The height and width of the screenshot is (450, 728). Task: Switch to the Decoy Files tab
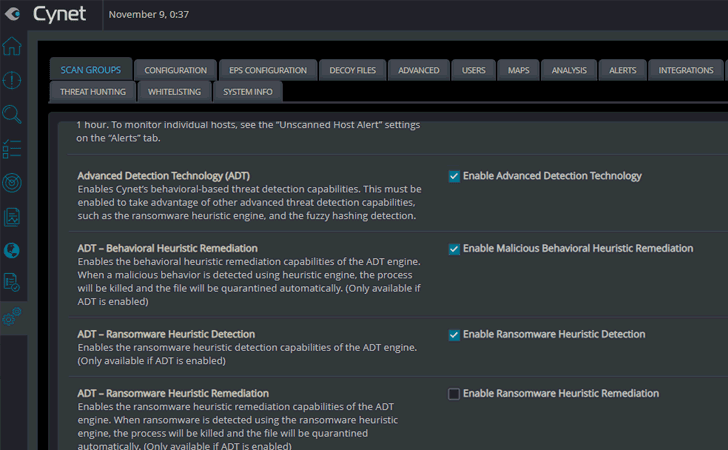pyautogui.click(x=352, y=70)
